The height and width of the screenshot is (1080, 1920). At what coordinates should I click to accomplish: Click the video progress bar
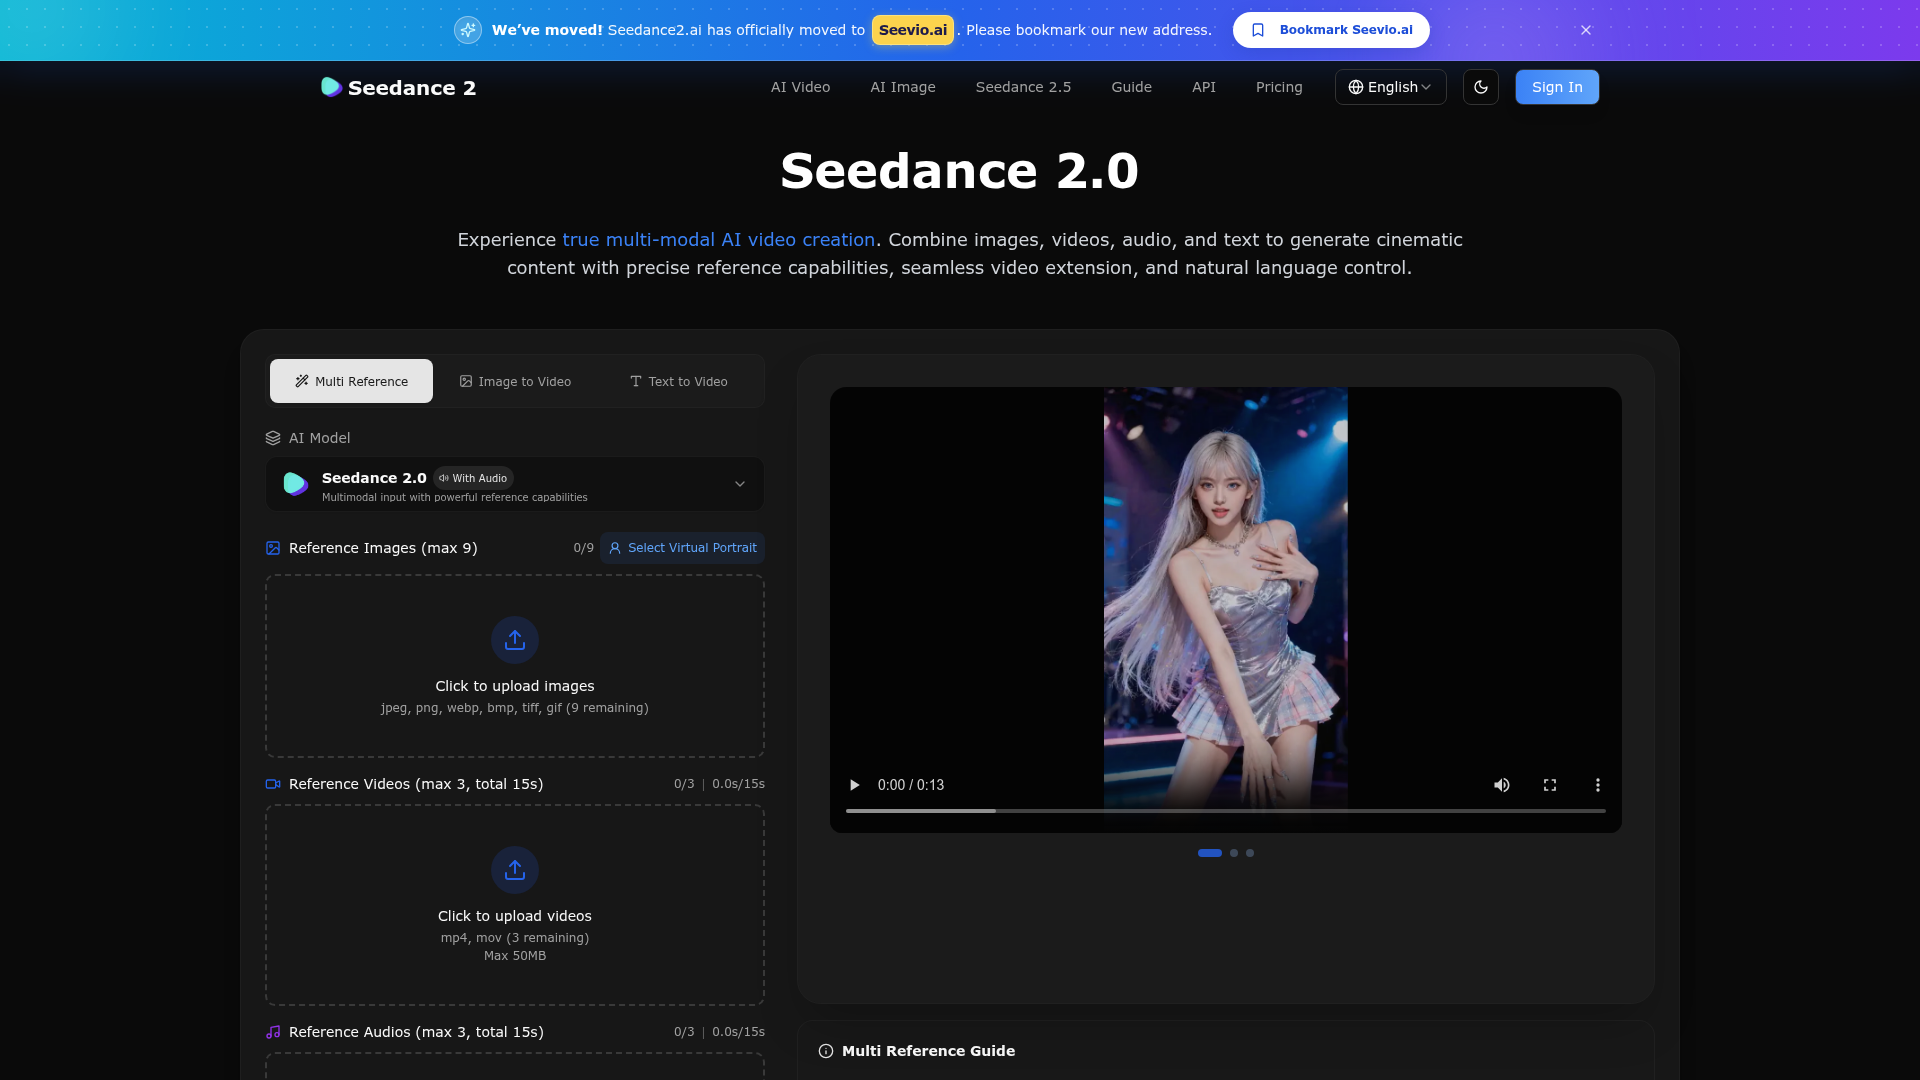pyautogui.click(x=1226, y=811)
